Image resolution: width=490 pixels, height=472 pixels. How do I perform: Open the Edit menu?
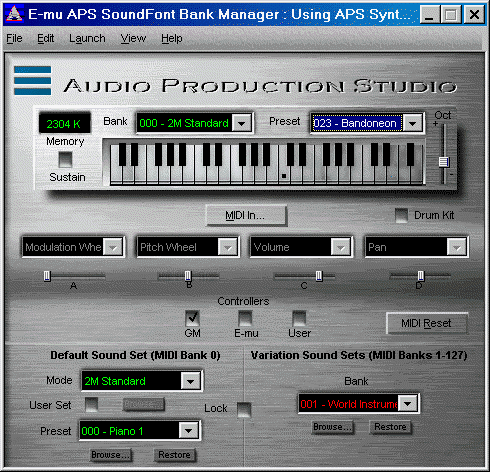pyautogui.click(x=45, y=39)
